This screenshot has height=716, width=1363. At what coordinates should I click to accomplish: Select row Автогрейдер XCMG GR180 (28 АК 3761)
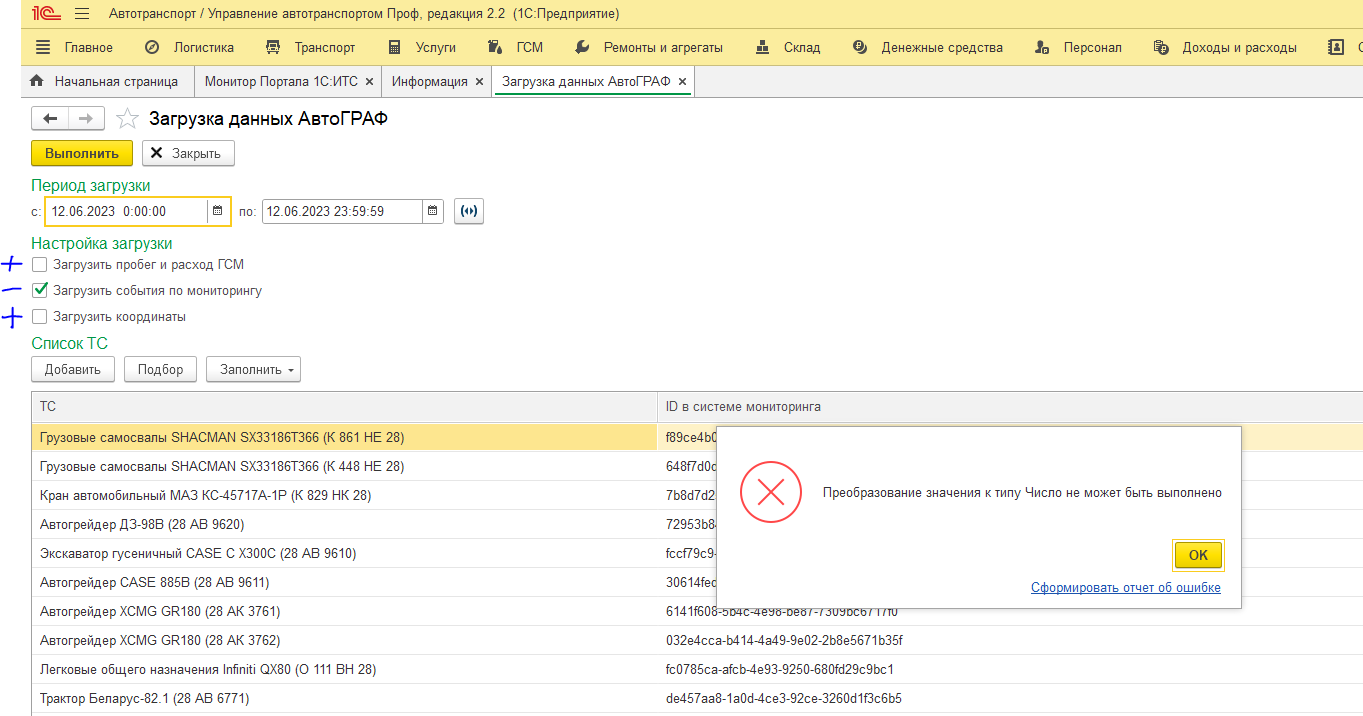344,611
